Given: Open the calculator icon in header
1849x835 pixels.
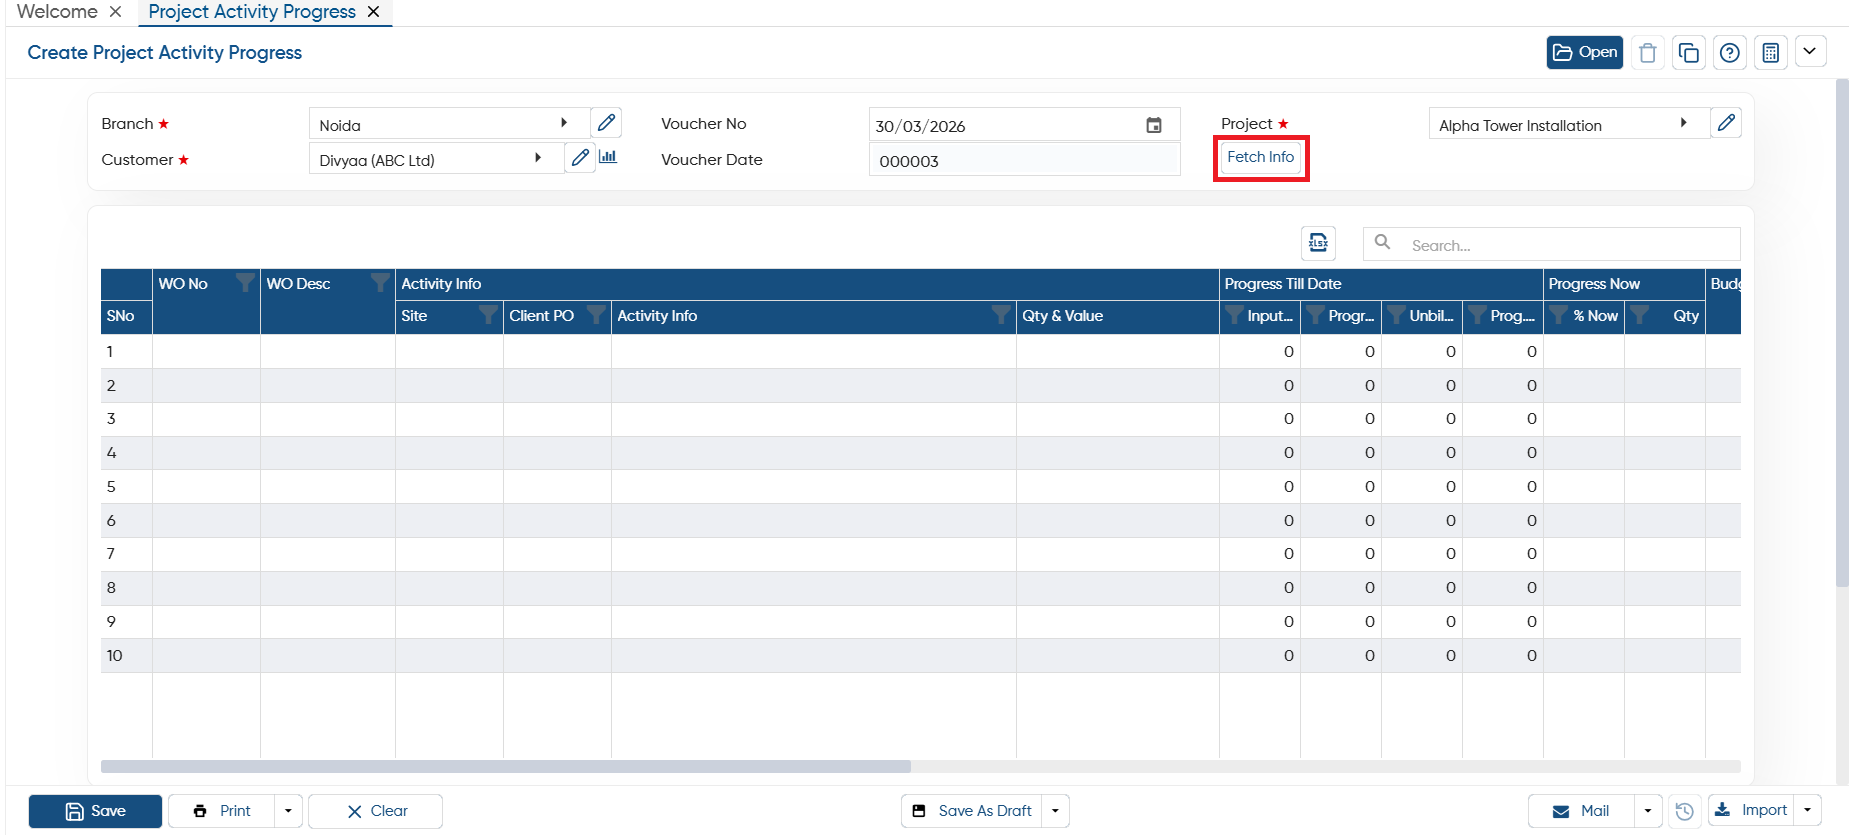Looking at the screenshot, I should tap(1771, 53).
